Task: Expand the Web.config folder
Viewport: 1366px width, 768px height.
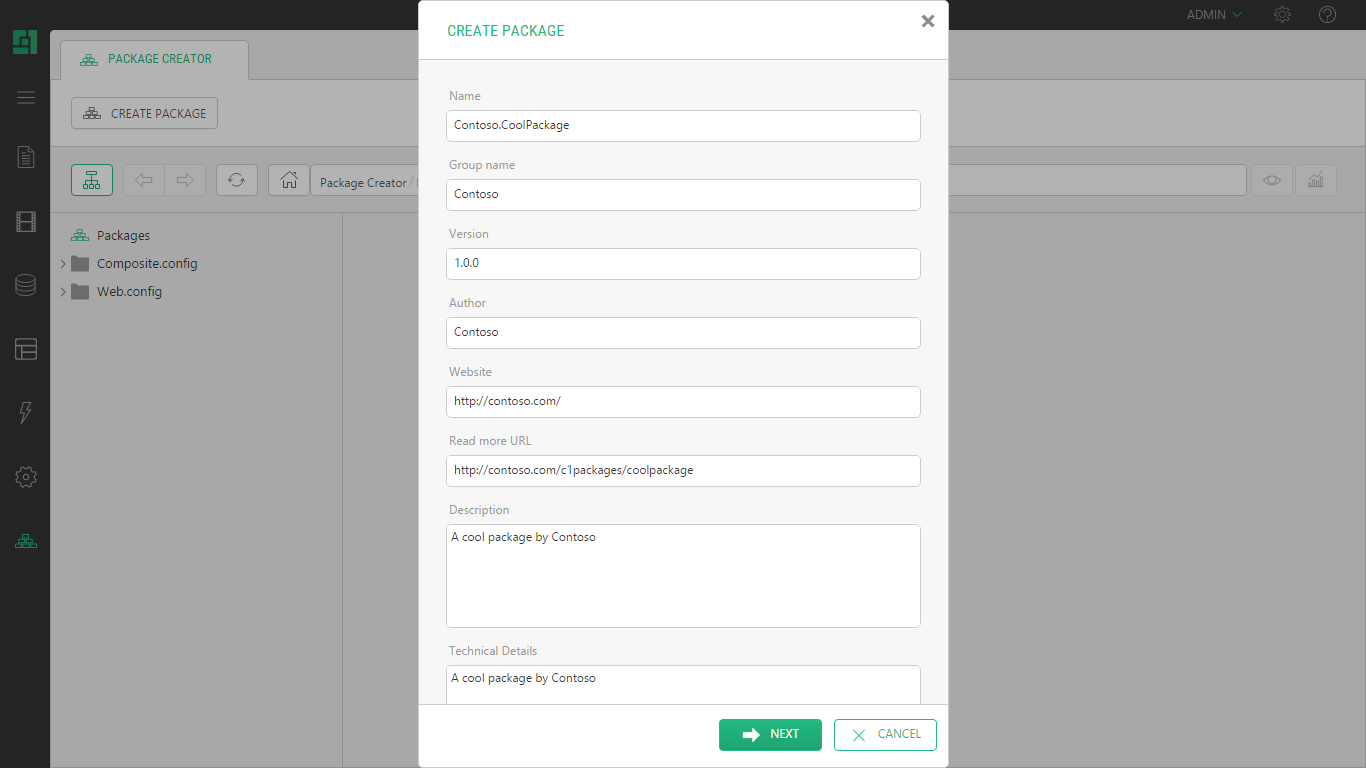Action: (x=64, y=292)
